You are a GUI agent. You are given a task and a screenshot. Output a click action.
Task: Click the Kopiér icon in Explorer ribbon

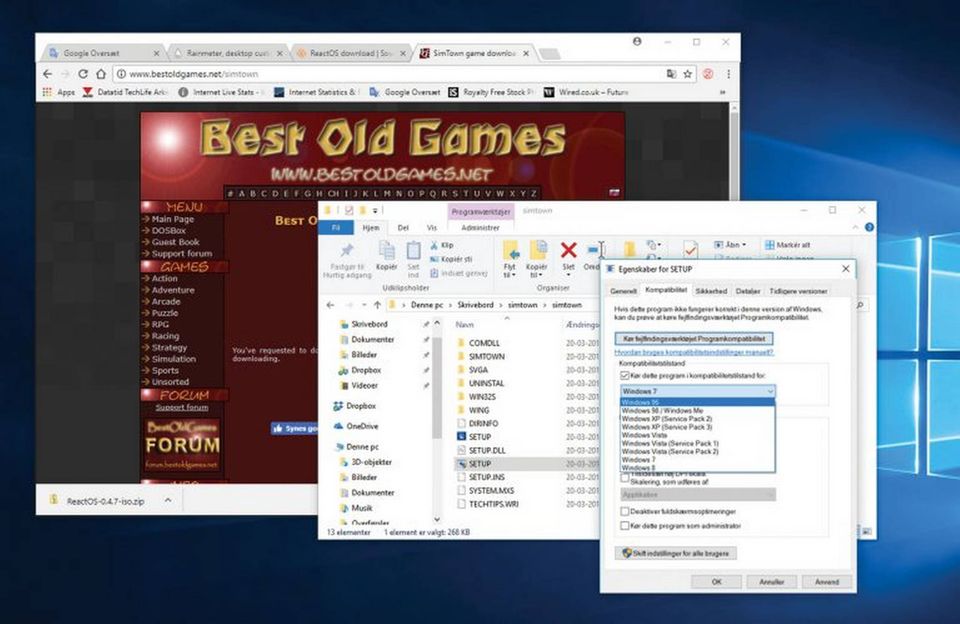[x=386, y=250]
